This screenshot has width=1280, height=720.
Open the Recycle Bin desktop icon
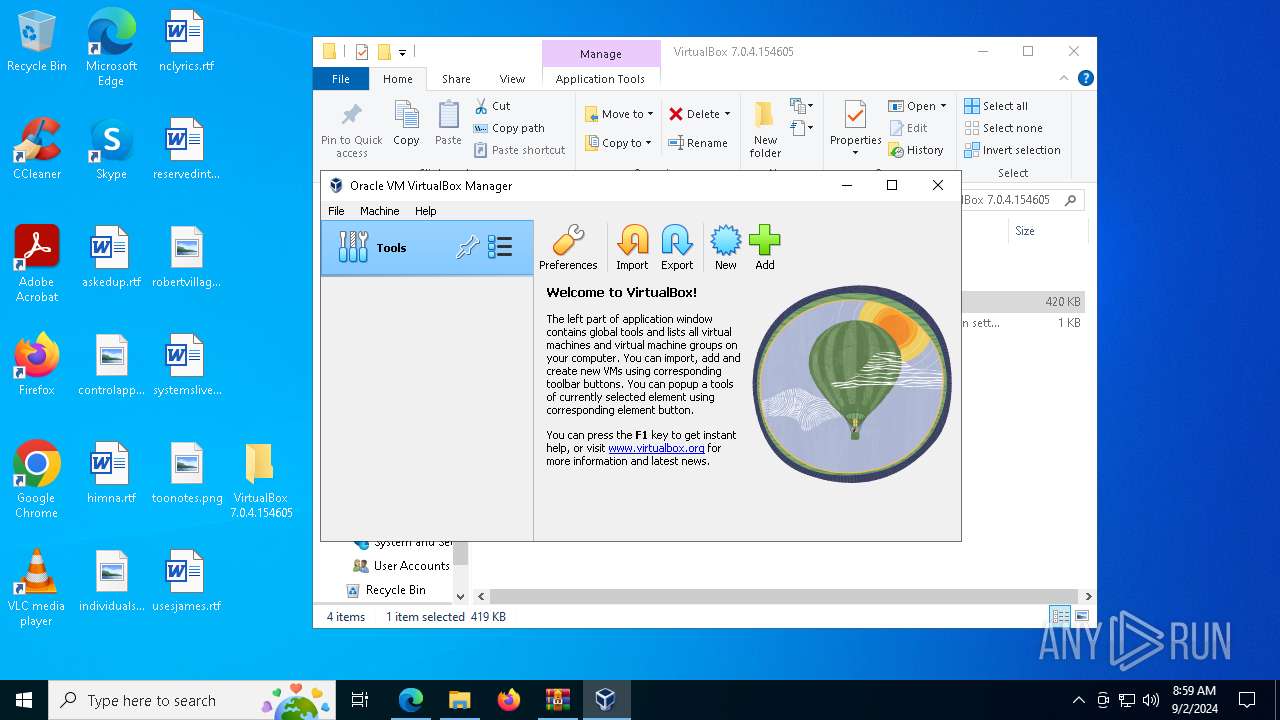(x=37, y=41)
